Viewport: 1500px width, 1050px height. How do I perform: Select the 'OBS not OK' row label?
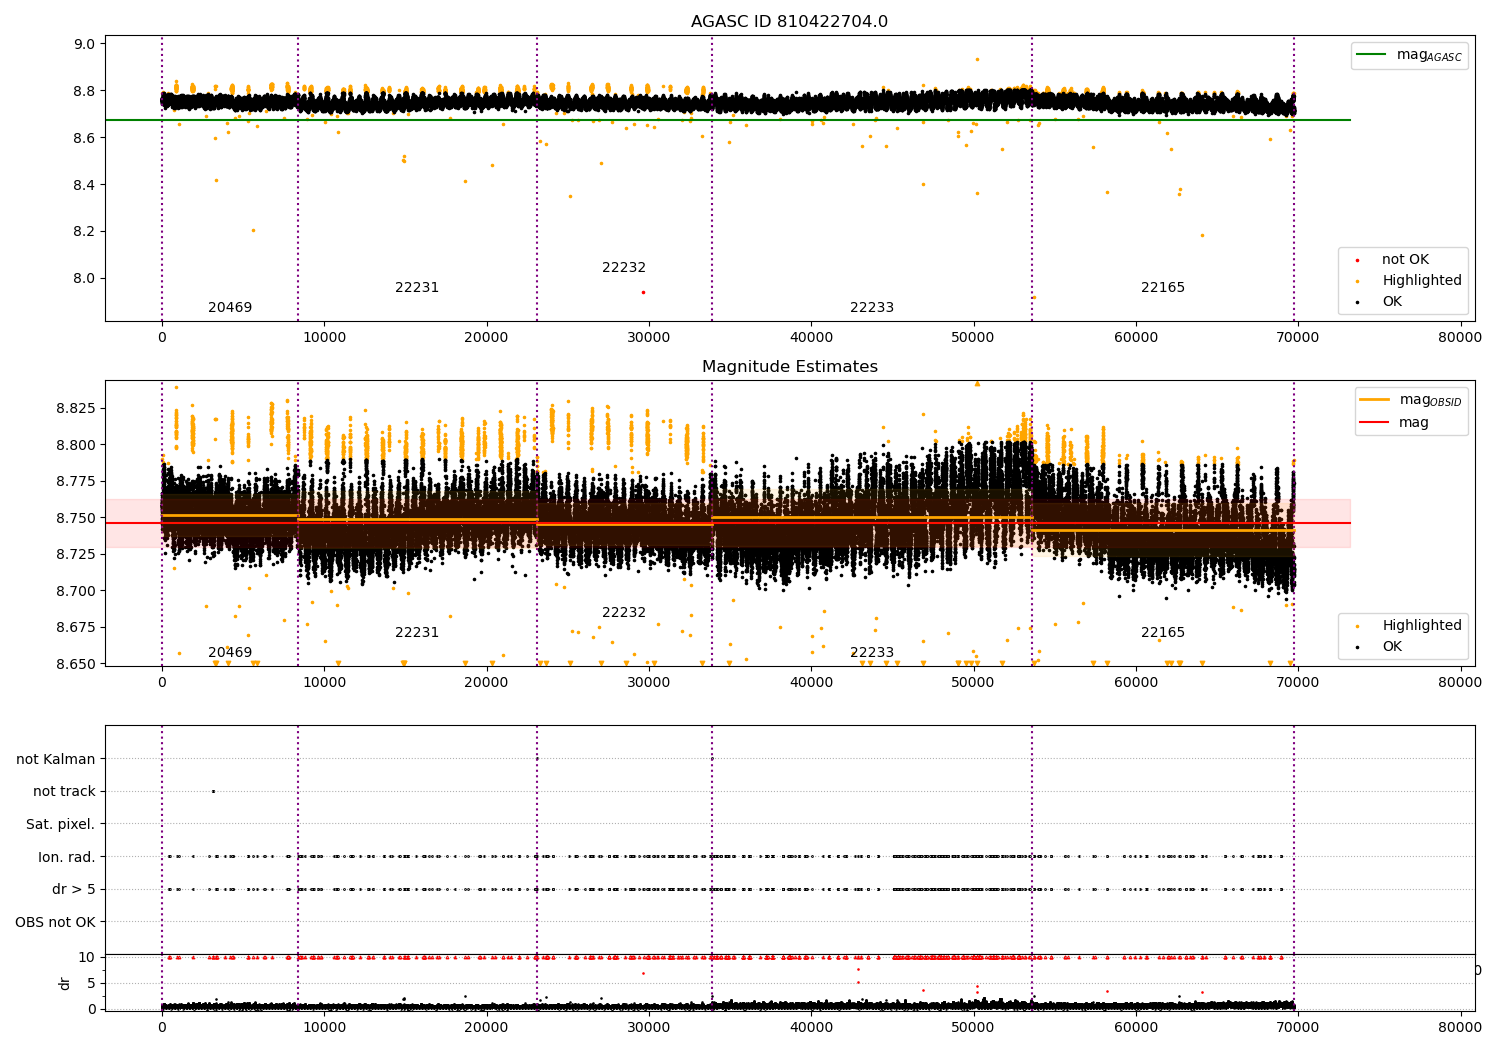(55, 922)
